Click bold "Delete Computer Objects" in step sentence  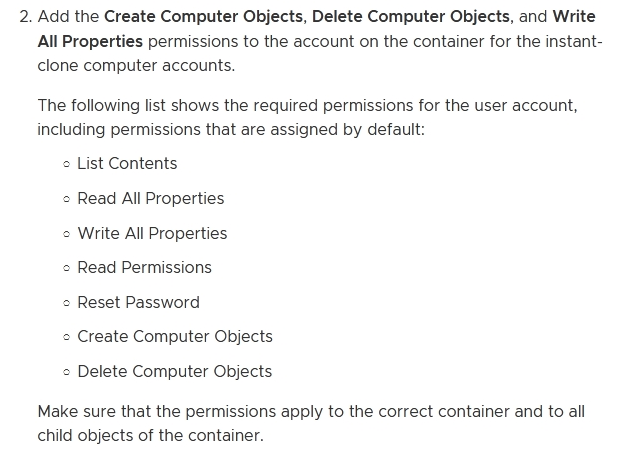point(411,17)
